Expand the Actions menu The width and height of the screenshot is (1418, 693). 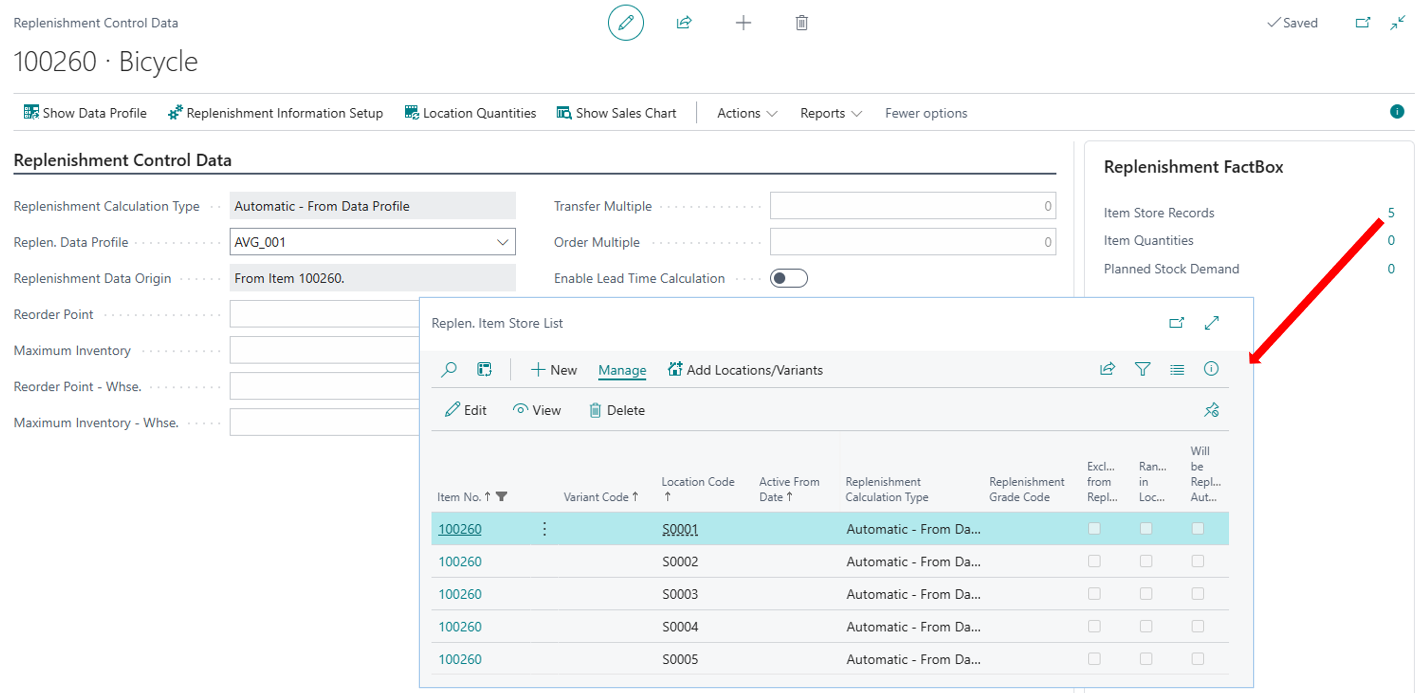pos(746,113)
